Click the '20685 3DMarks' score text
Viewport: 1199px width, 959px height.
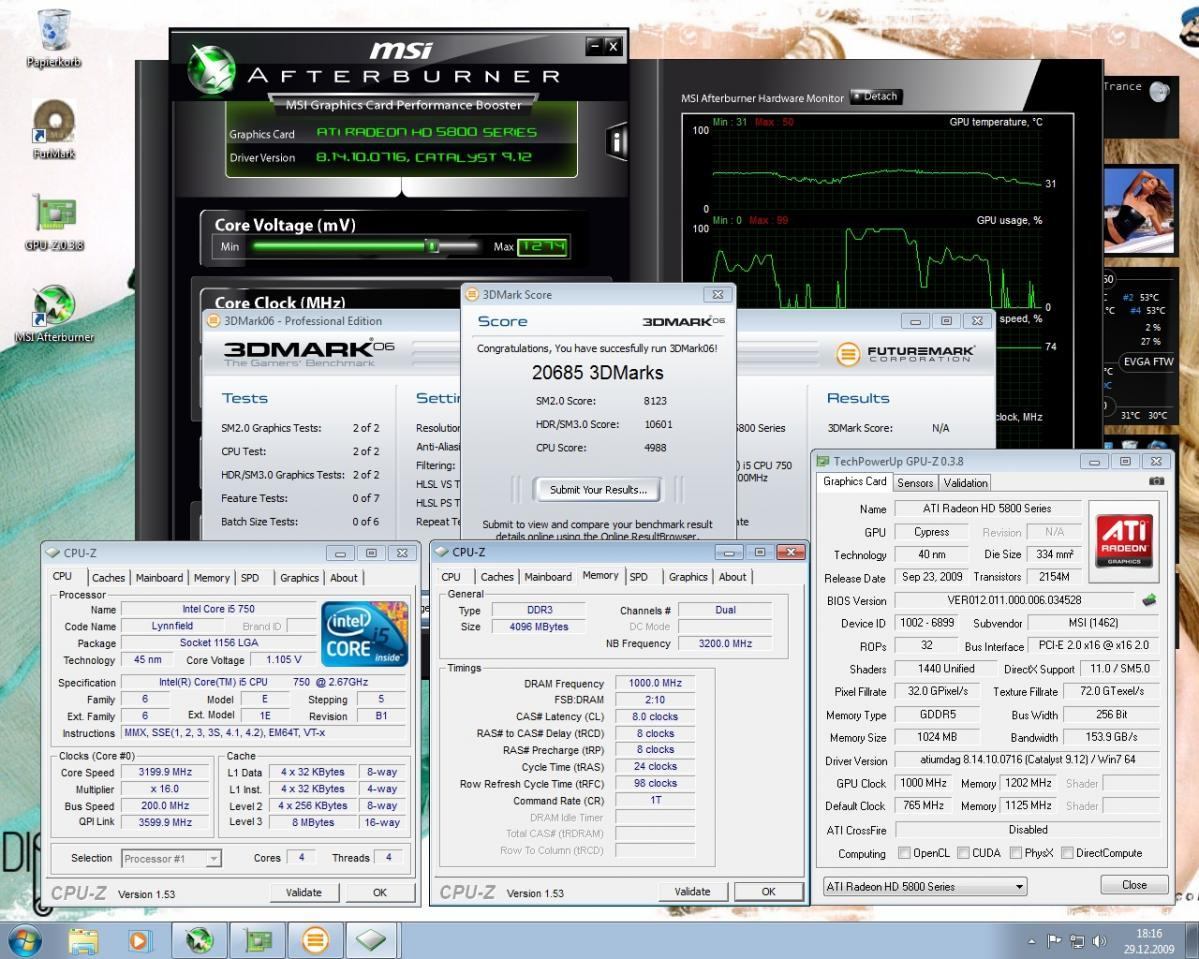pyautogui.click(x=597, y=372)
